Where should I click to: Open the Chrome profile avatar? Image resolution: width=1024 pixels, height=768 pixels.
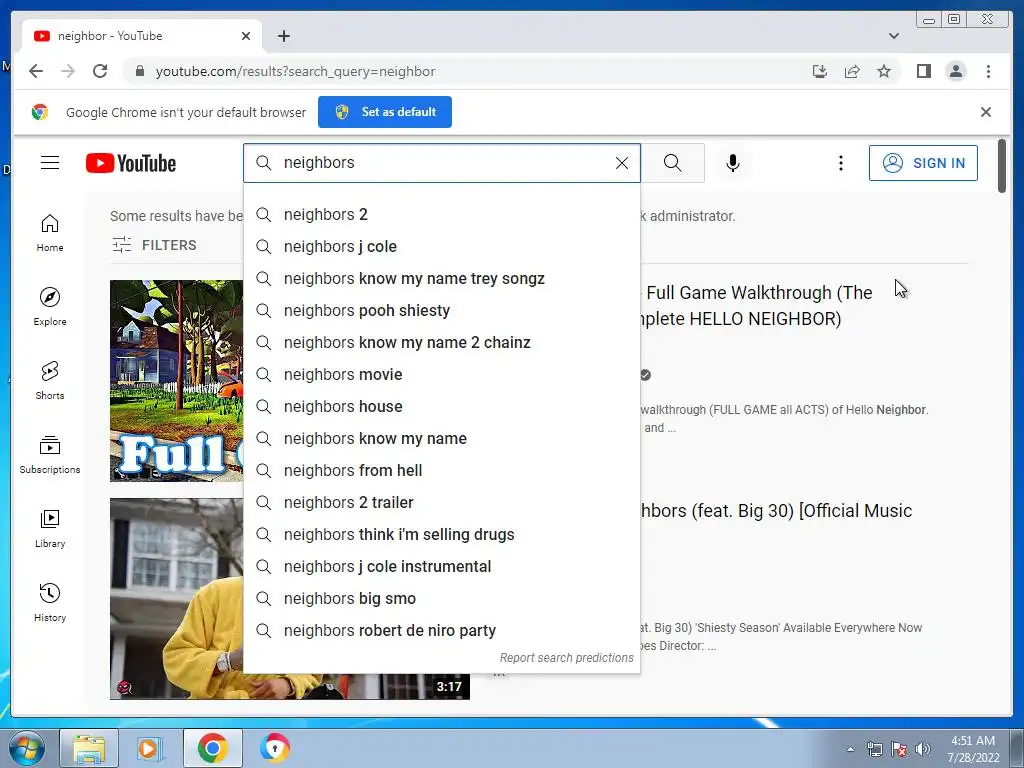coord(955,71)
